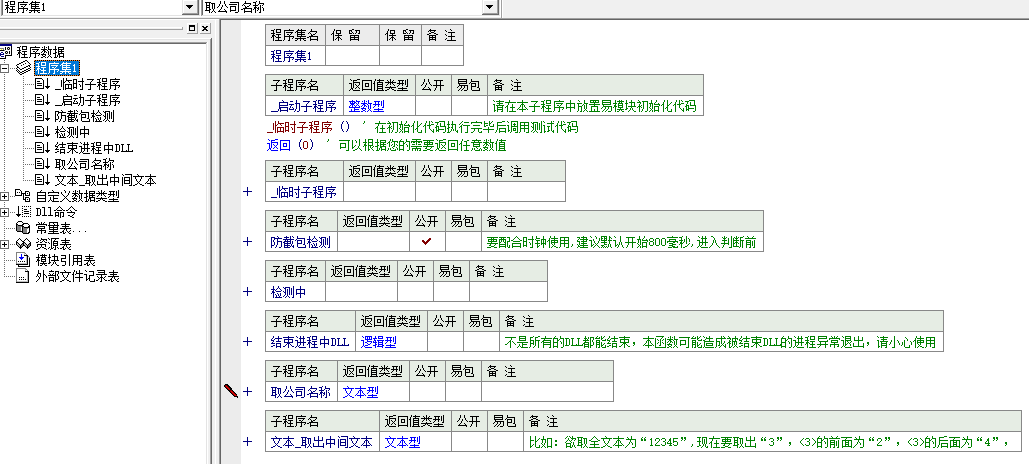1029x464 pixels.
Task: Click the 程序数据 root icon in the tree
Action: 6,52
